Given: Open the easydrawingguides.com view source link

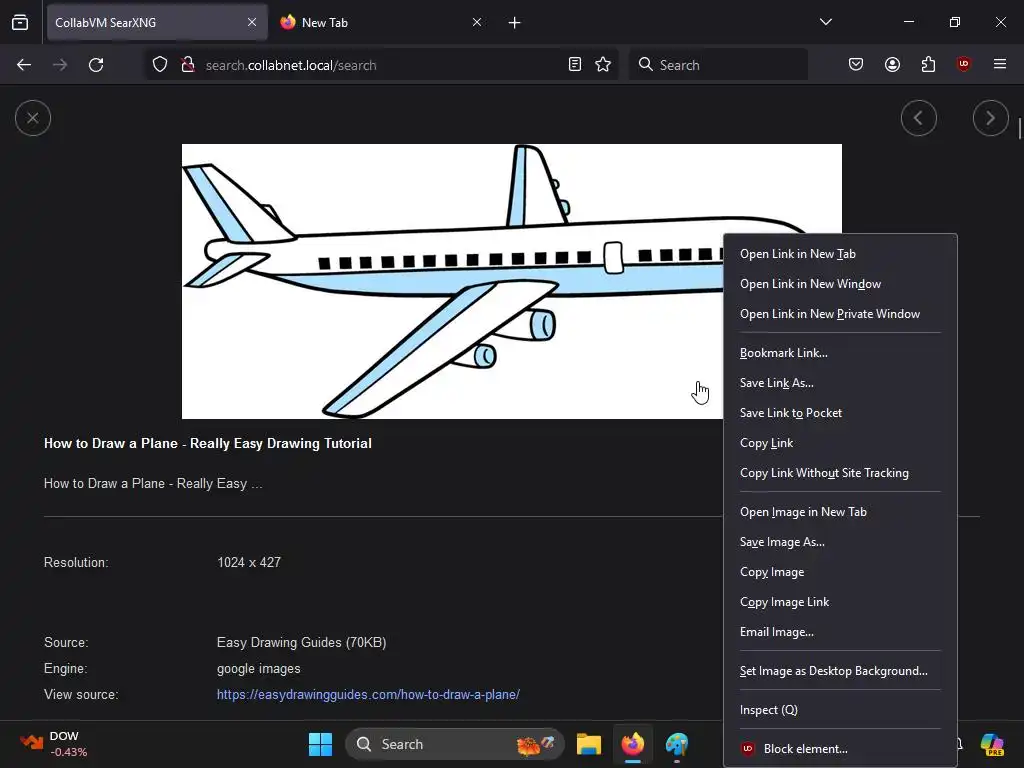Looking at the screenshot, I should pyautogui.click(x=368, y=695).
